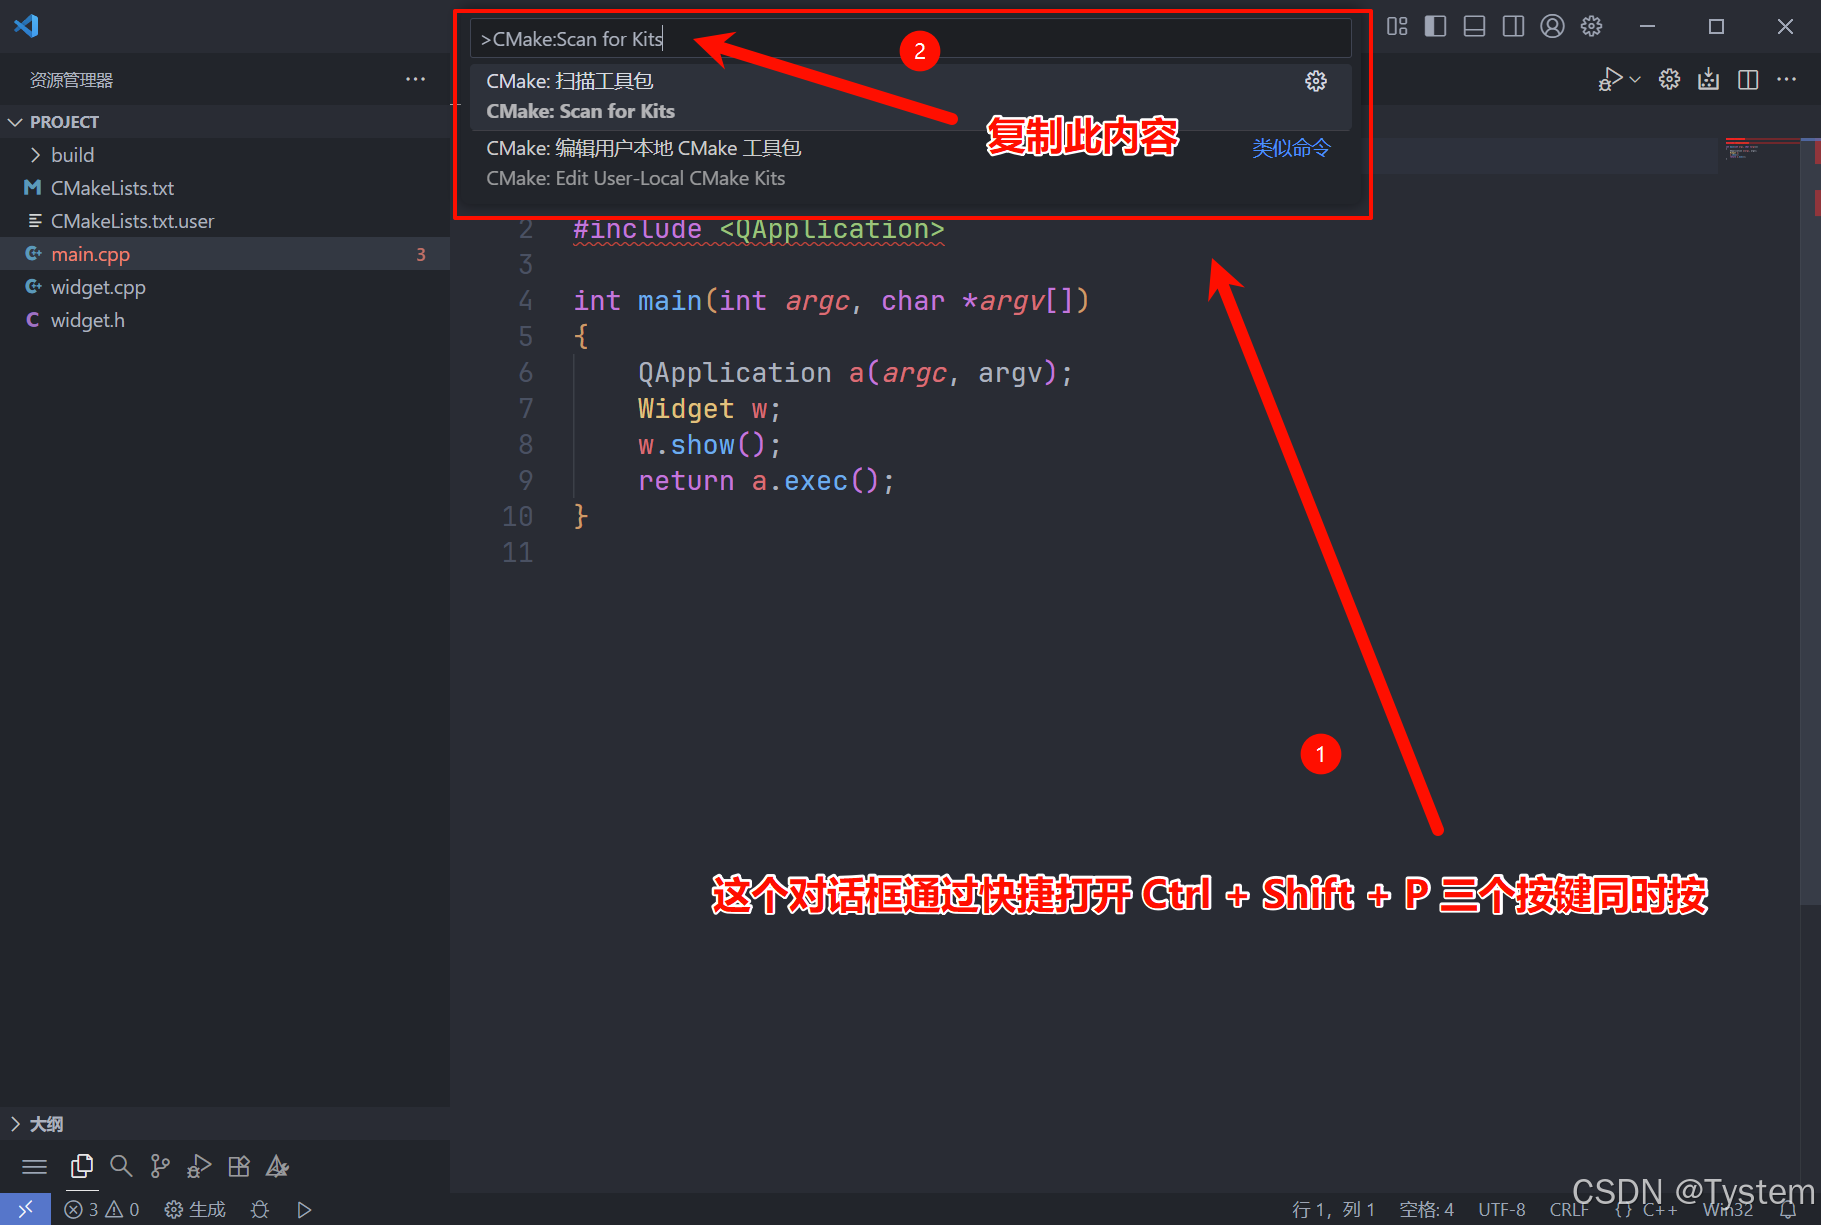The height and width of the screenshot is (1225, 1821).
Task: Click the CMake launch play icon in status bar
Action: pyautogui.click(x=305, y=1209)
